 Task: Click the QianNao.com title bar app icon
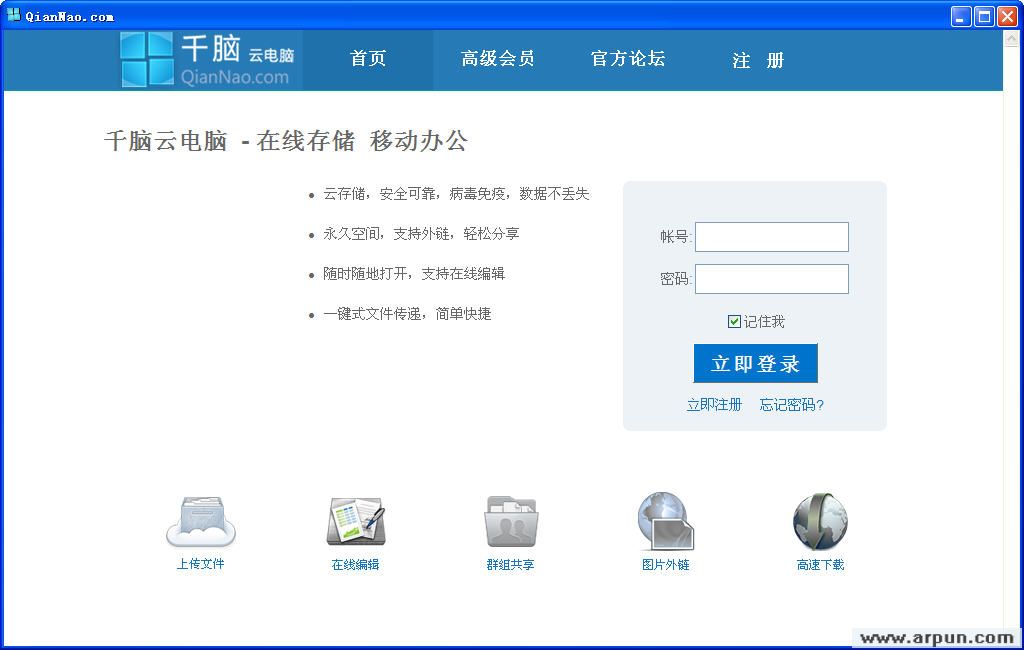click(x=13, y=15)
